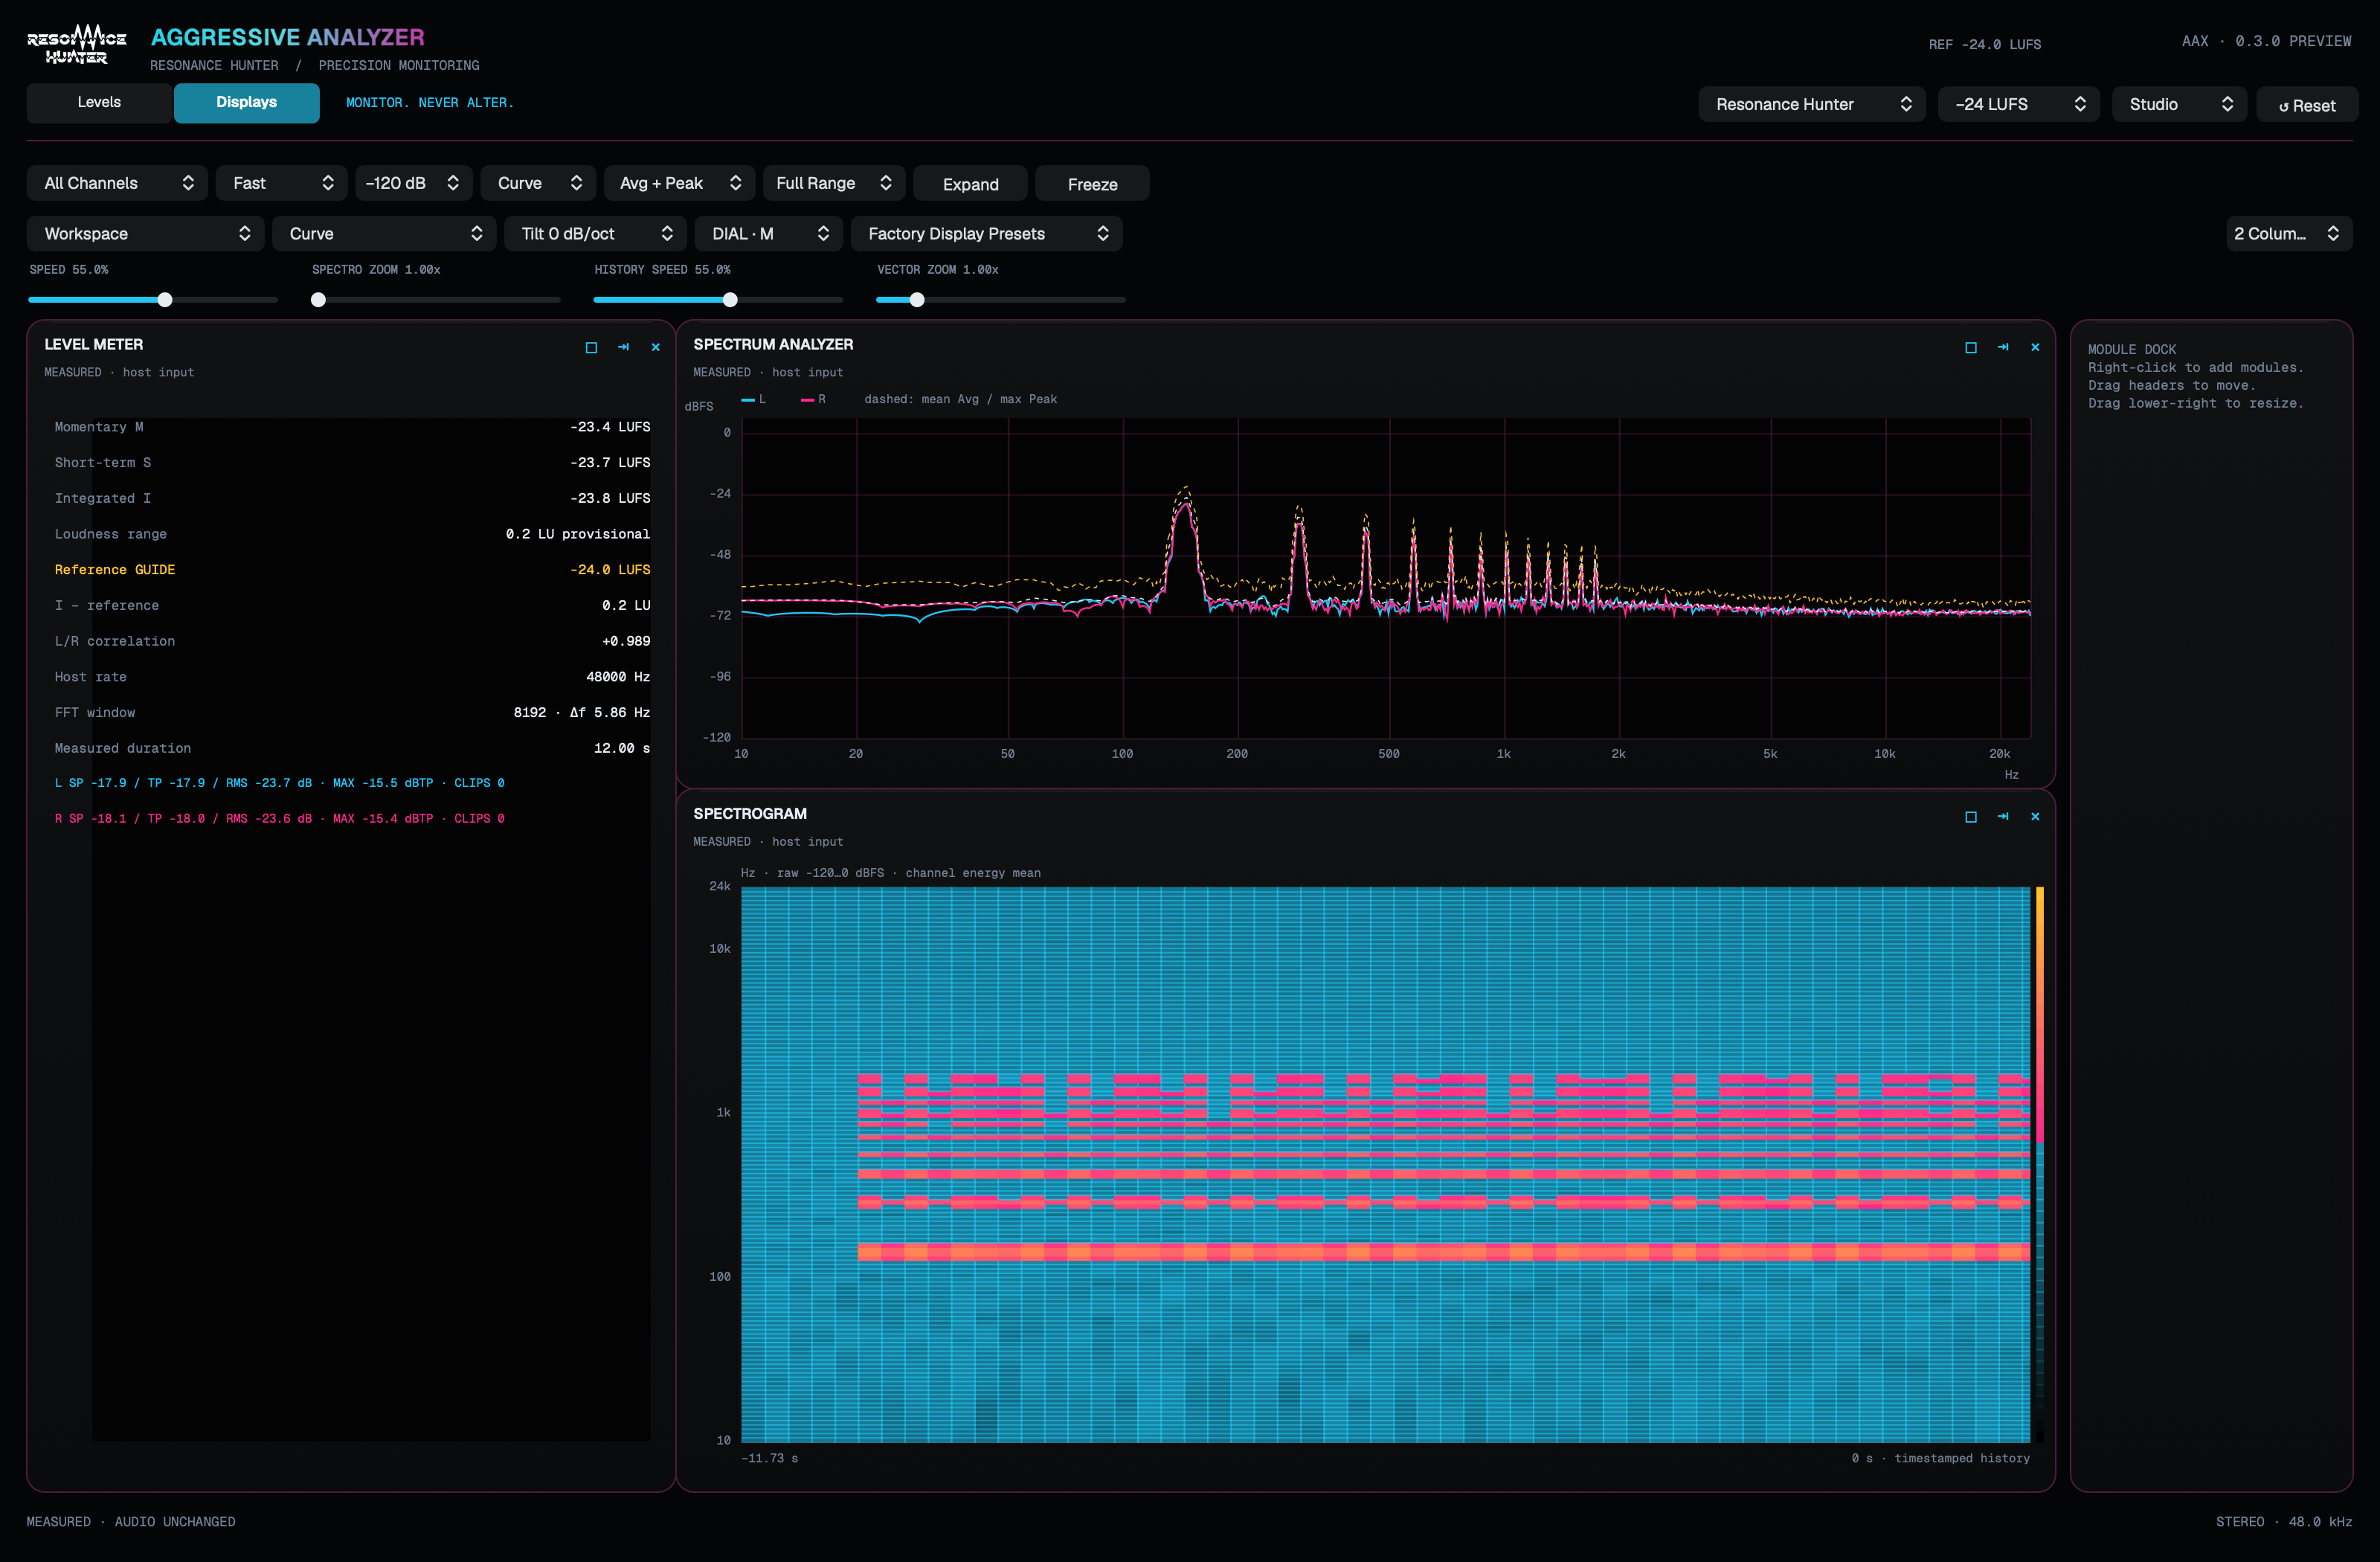Click the Vector Zoom slider handle

(917, 300)
